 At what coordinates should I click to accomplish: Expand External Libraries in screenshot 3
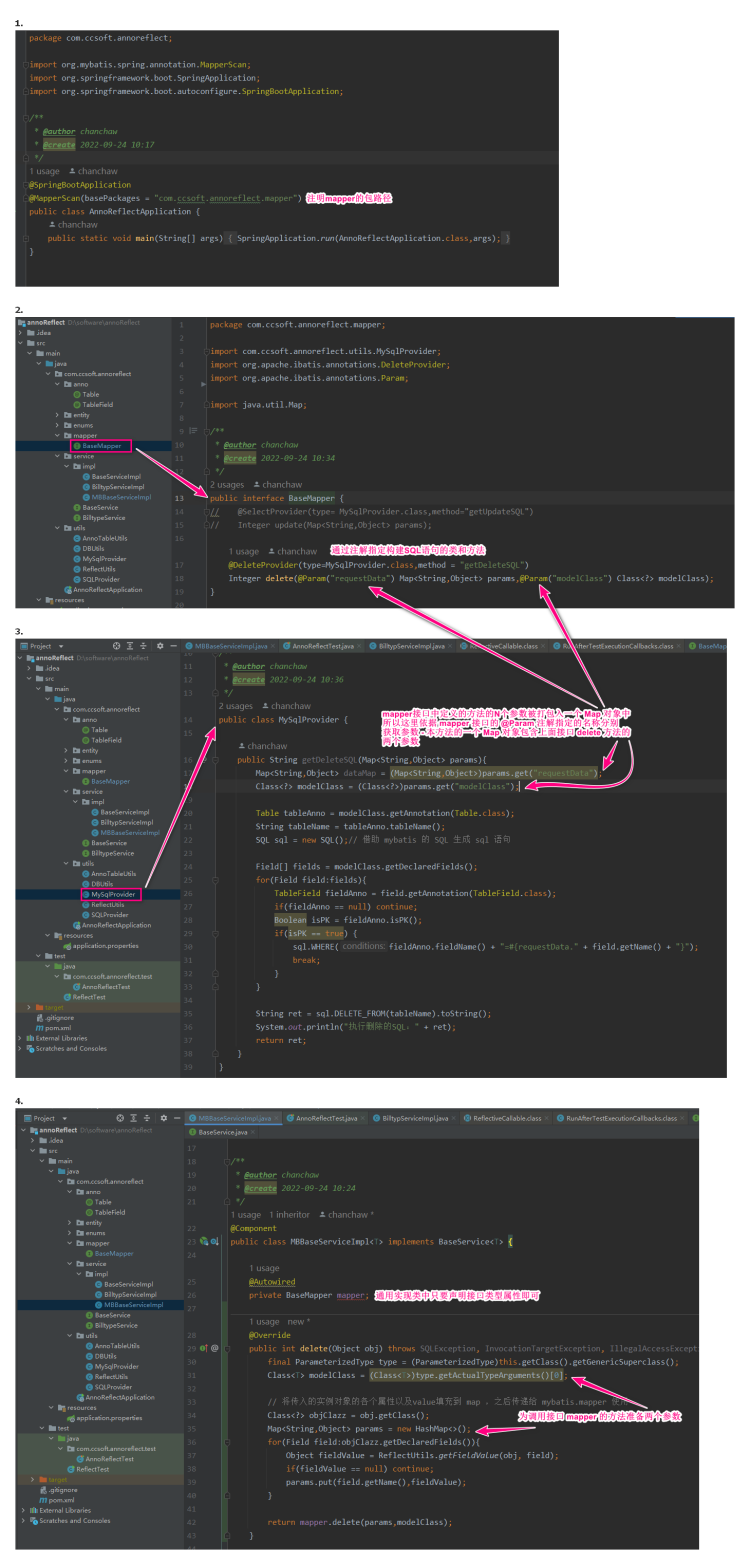(19, 1038)
